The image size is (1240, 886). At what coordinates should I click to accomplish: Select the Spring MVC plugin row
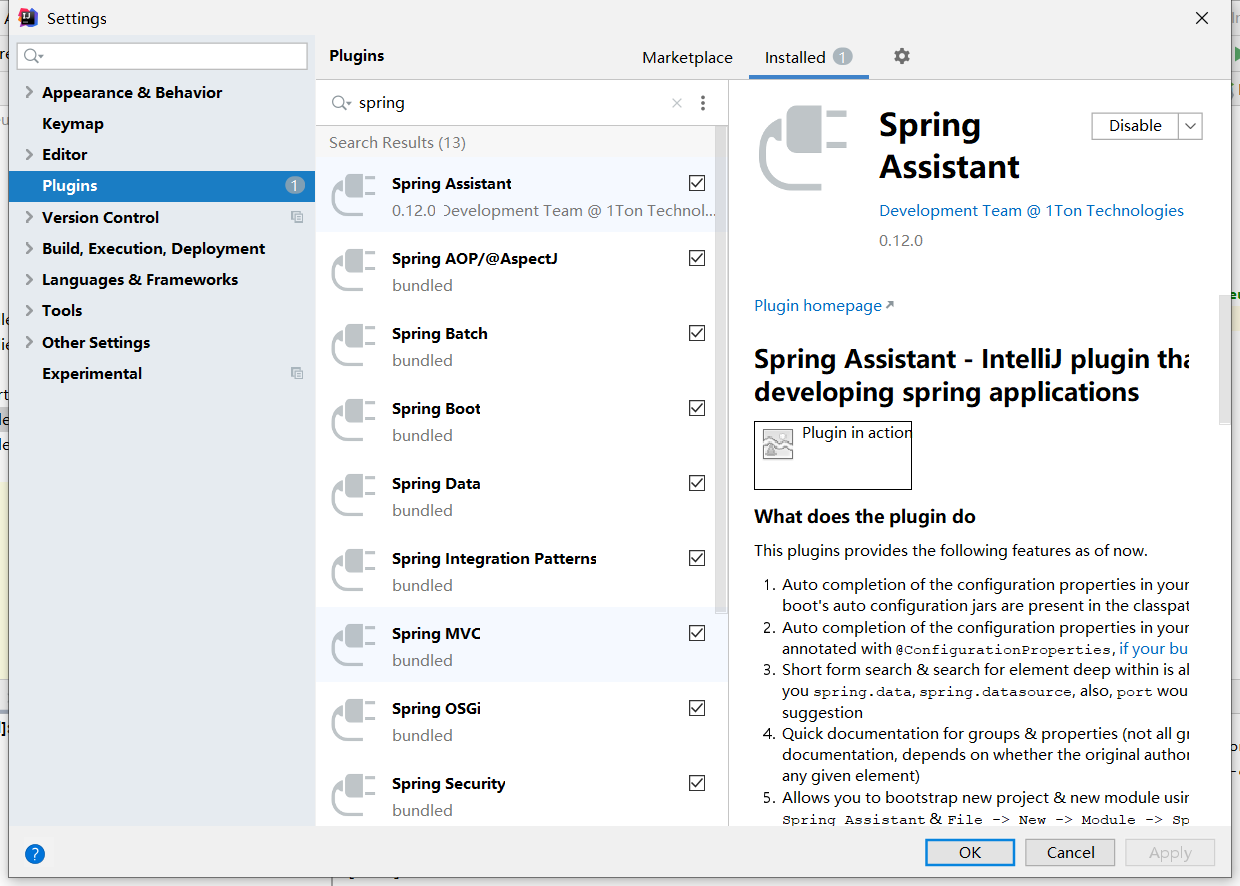tap(522, 645)
